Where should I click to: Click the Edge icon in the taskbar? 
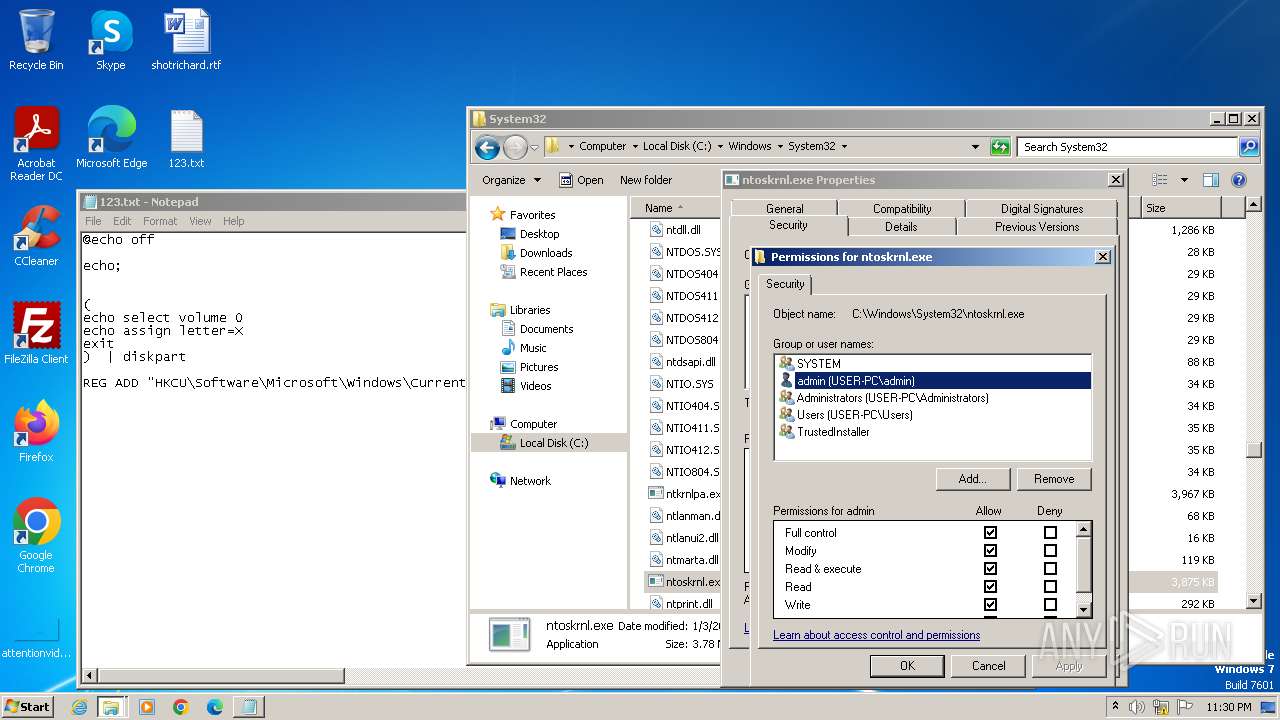[214, 707]
